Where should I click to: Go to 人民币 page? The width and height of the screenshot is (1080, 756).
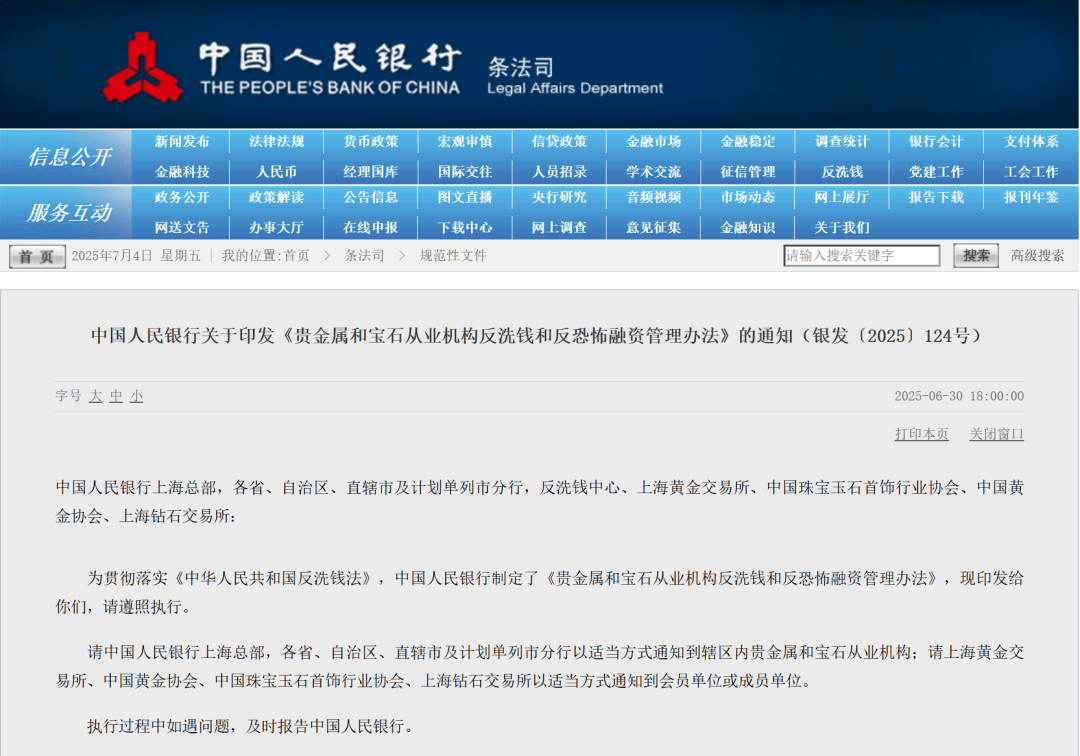coord(276,172)
